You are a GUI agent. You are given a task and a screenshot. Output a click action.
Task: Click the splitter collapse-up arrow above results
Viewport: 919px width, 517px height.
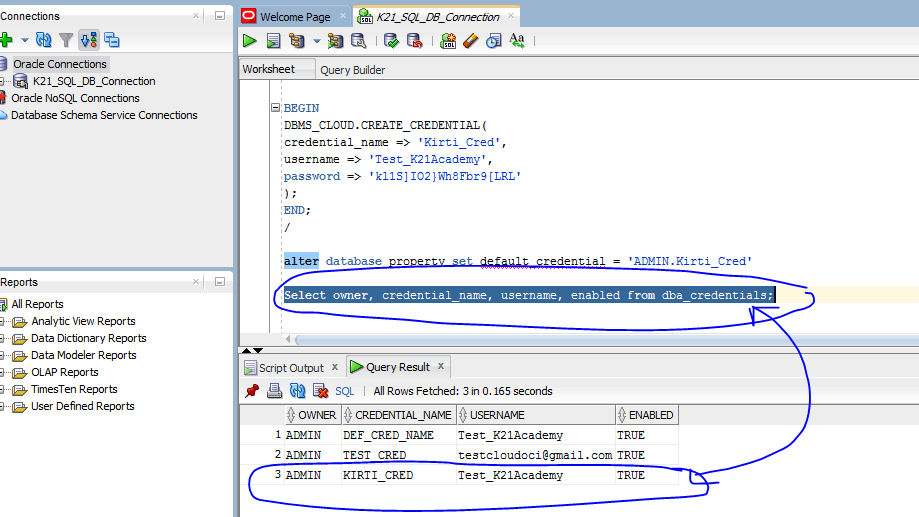[x=246, y=350]
